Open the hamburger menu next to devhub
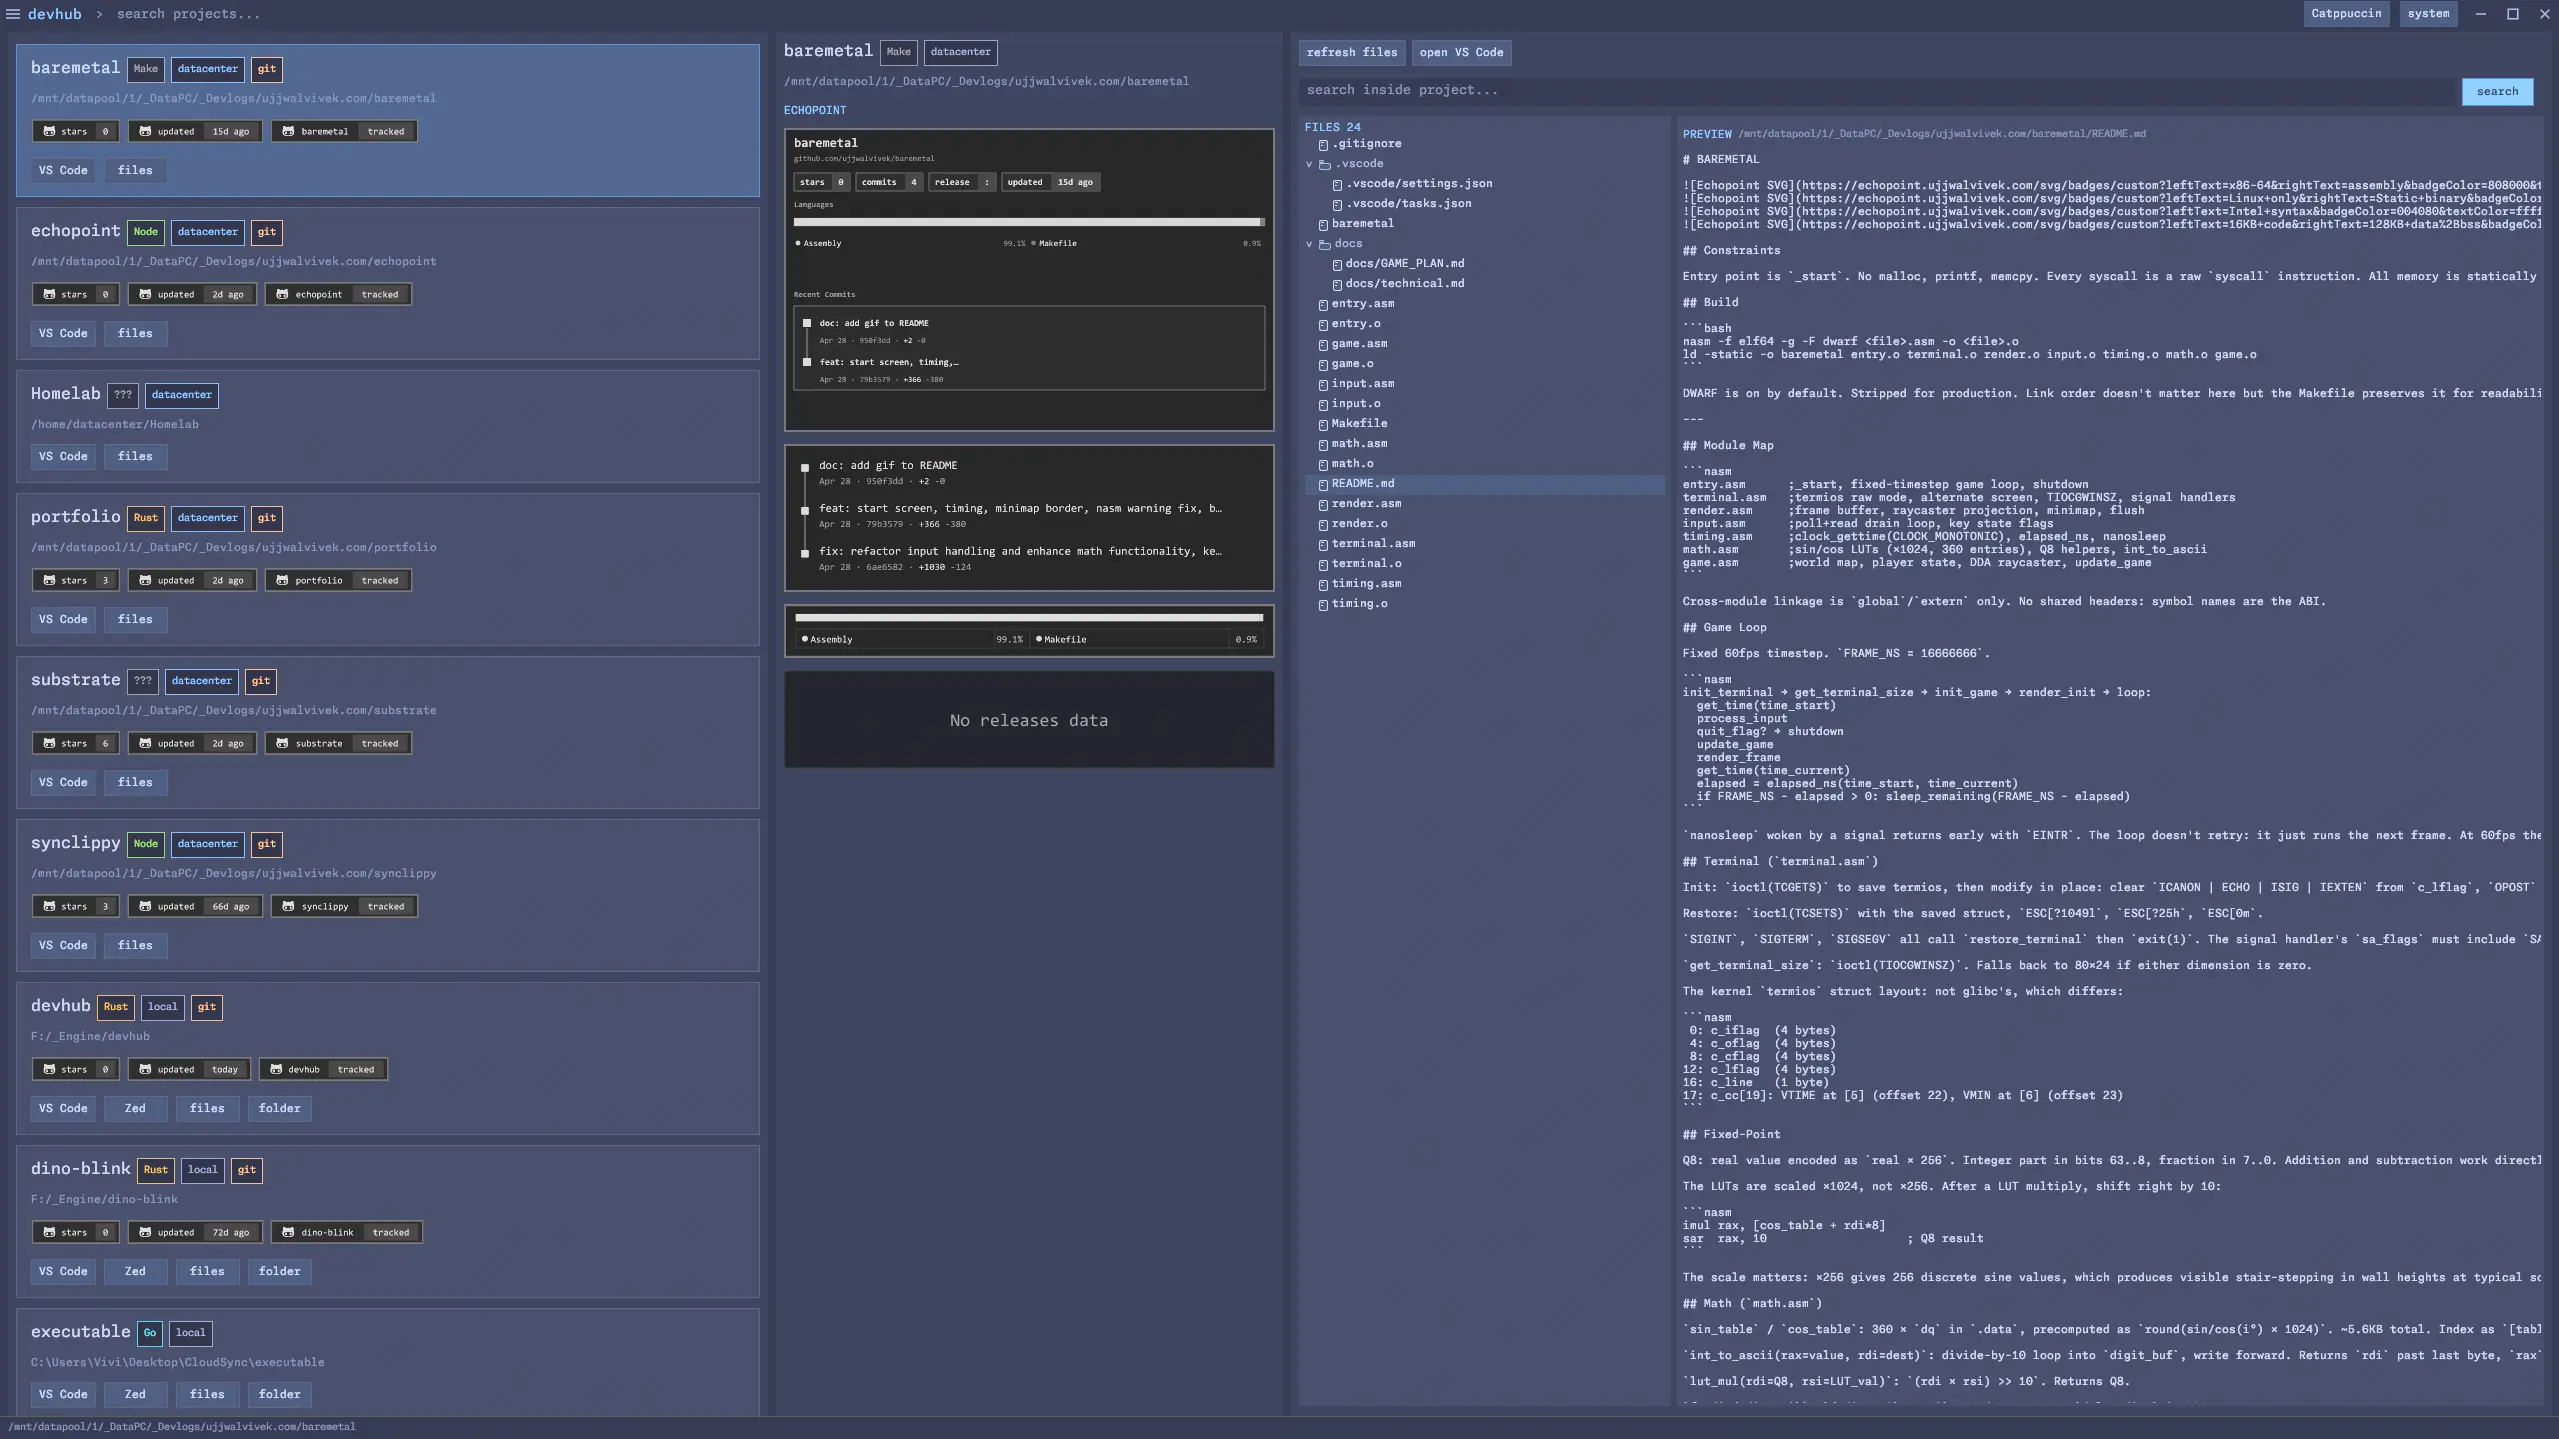This screenshot has width=2559, height=1439. point(13,14)
